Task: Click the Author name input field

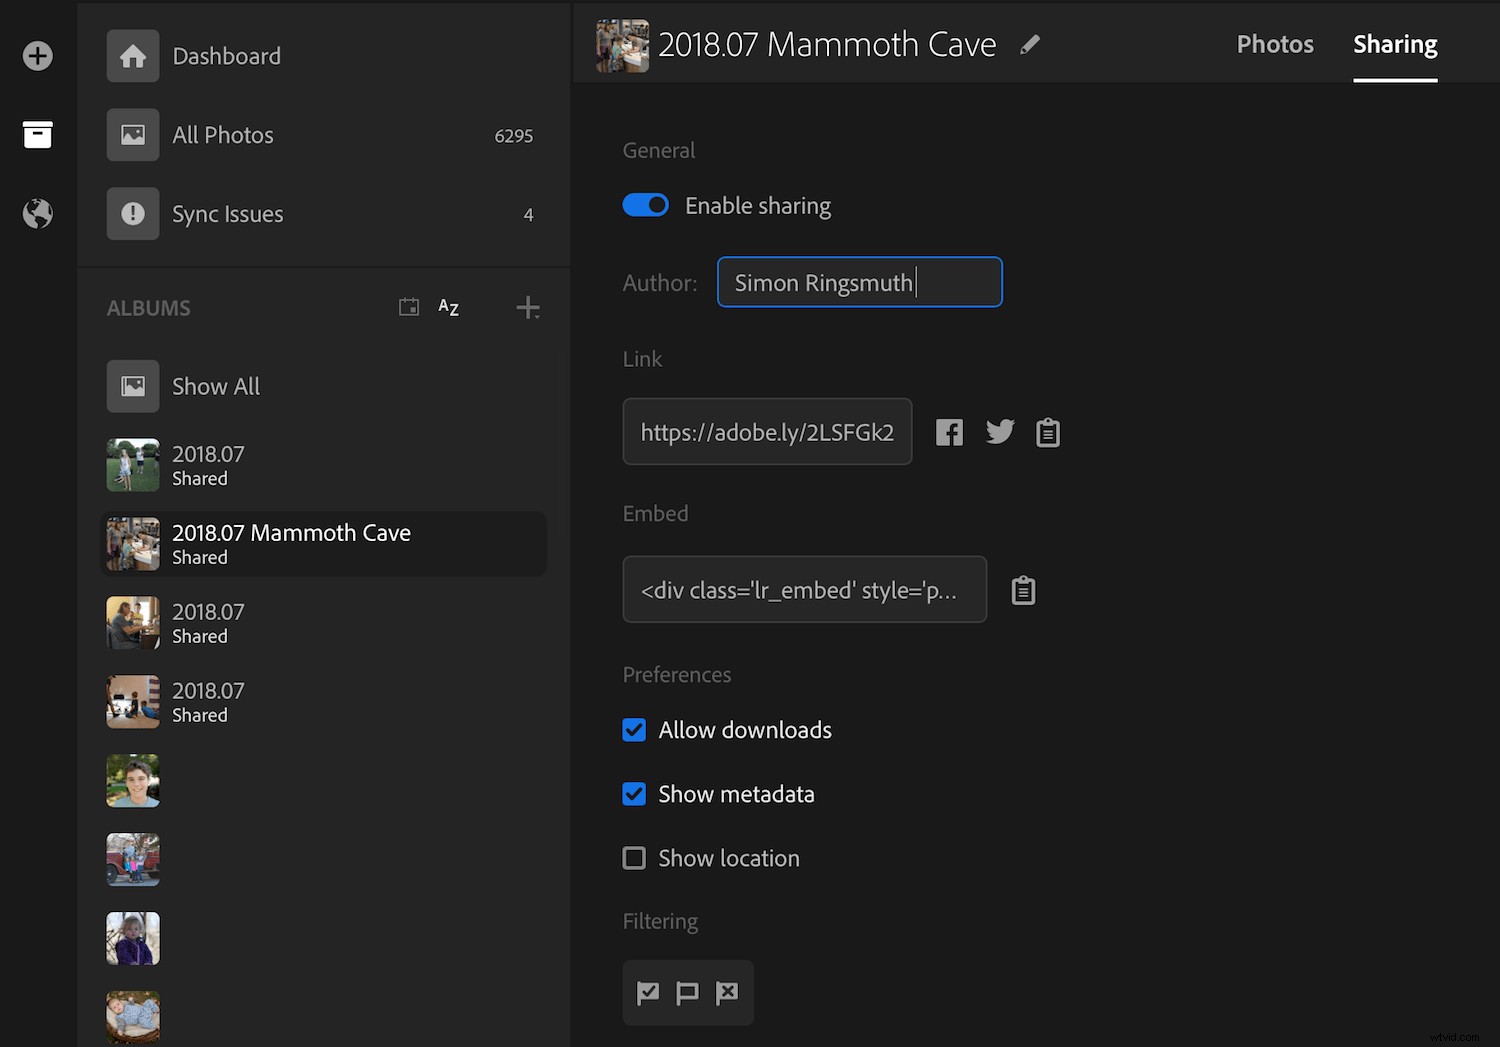Action: click(x=859, y=283)
